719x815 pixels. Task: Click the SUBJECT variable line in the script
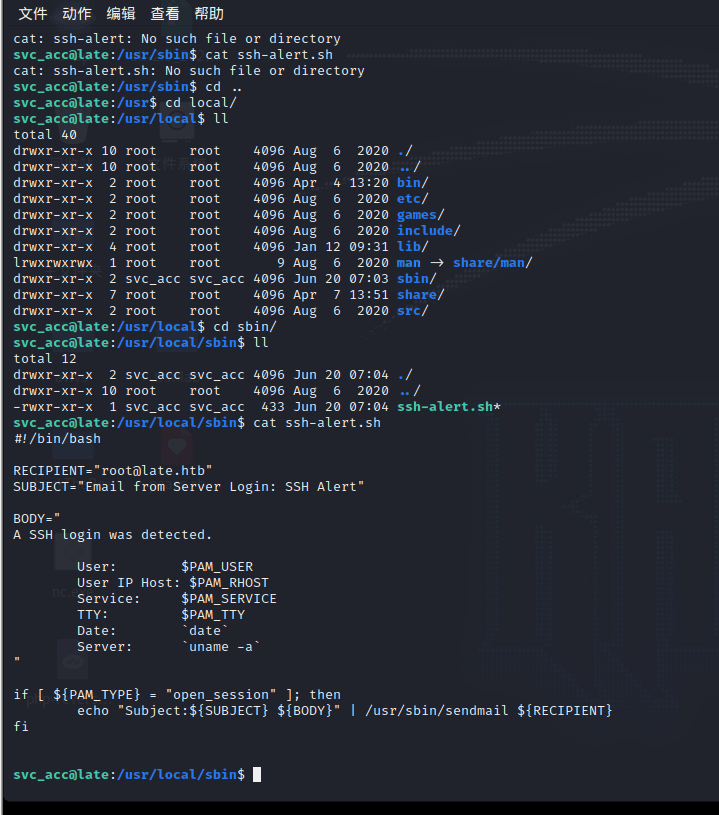click(189, 487)
